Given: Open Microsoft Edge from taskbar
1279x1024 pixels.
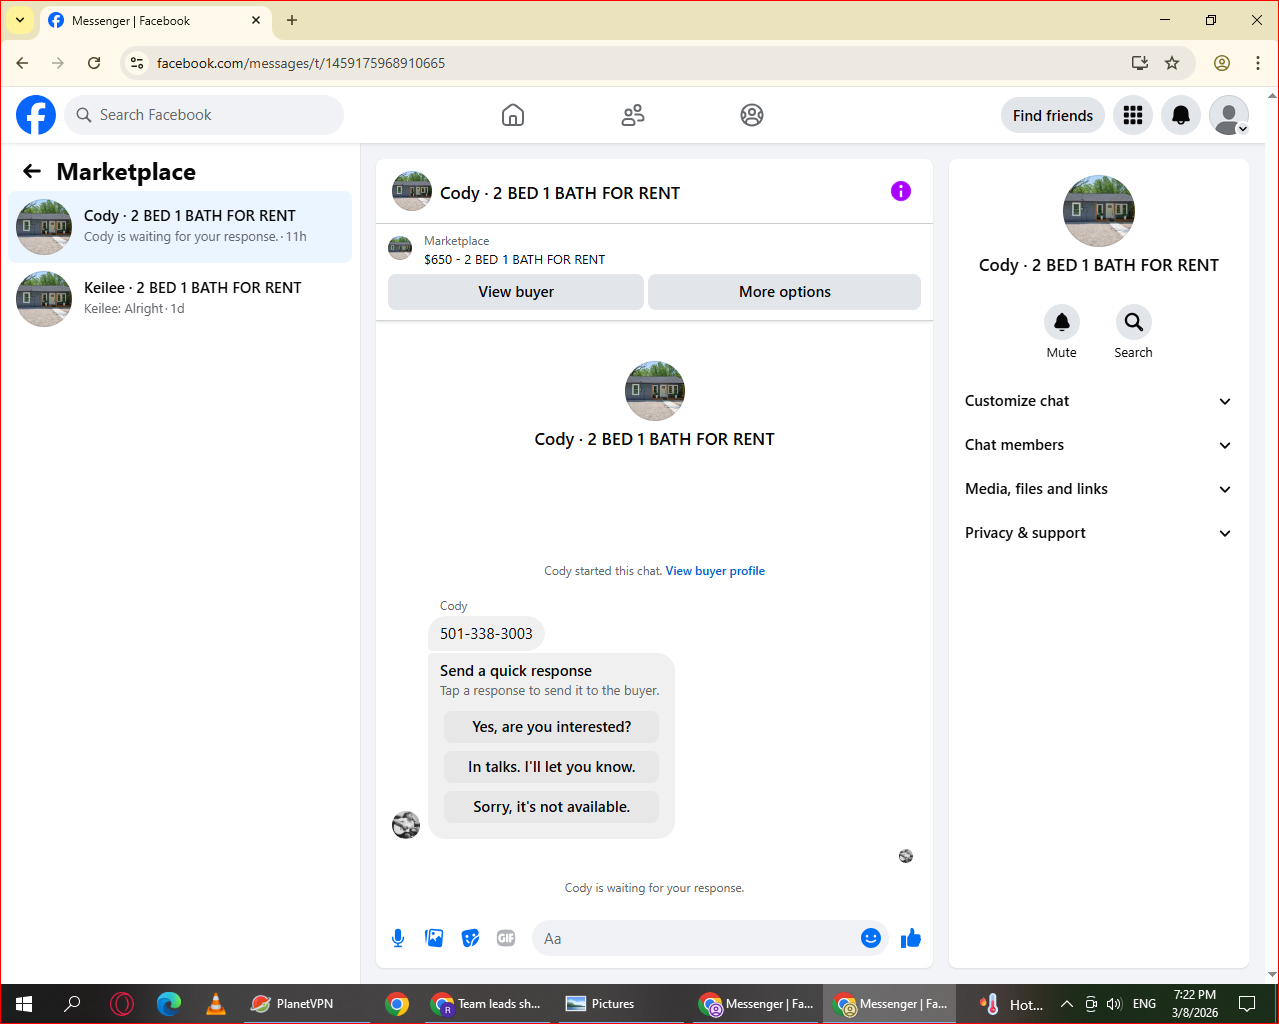Looking at the screenshot, I should point(169,1004).
